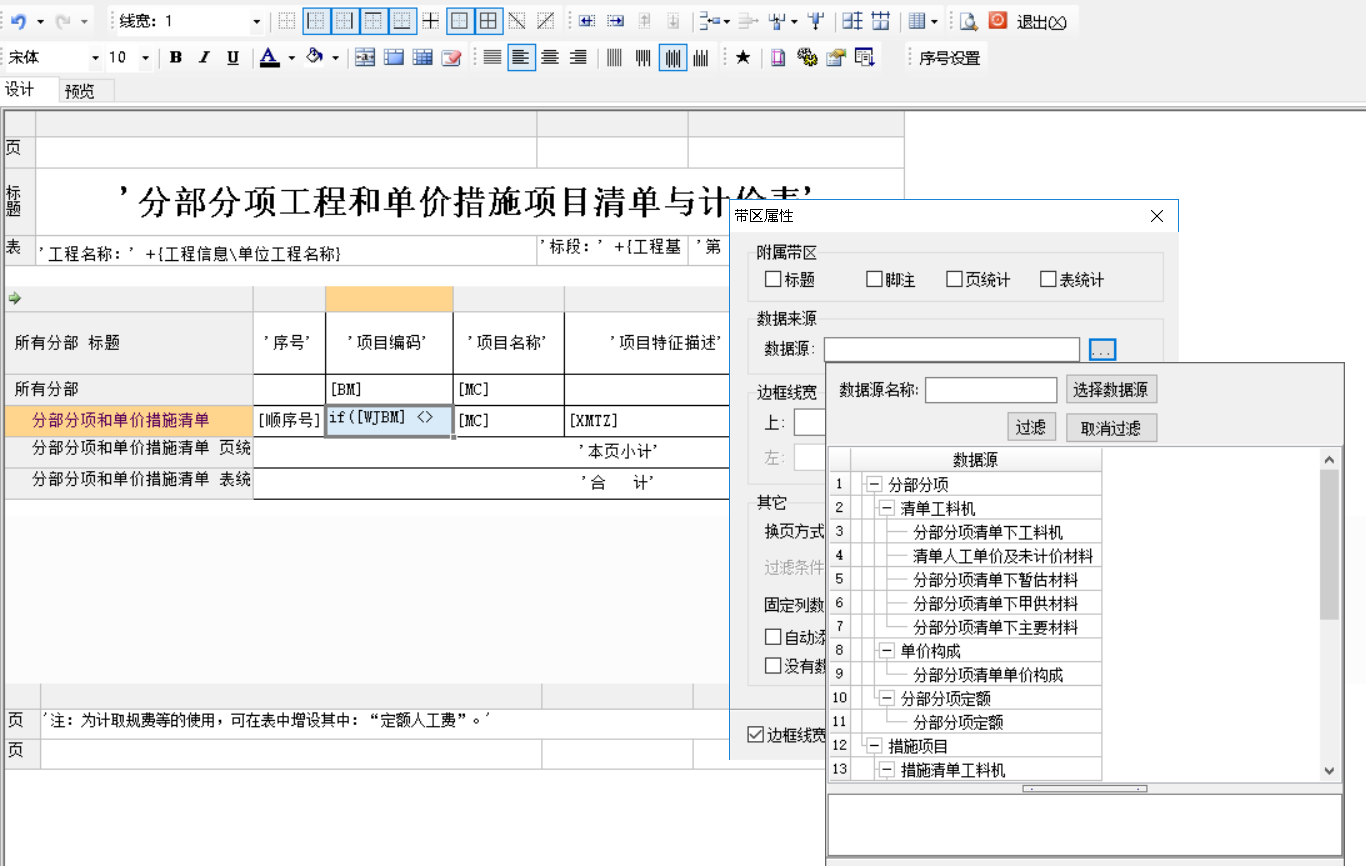Align text right

(578, 58)
